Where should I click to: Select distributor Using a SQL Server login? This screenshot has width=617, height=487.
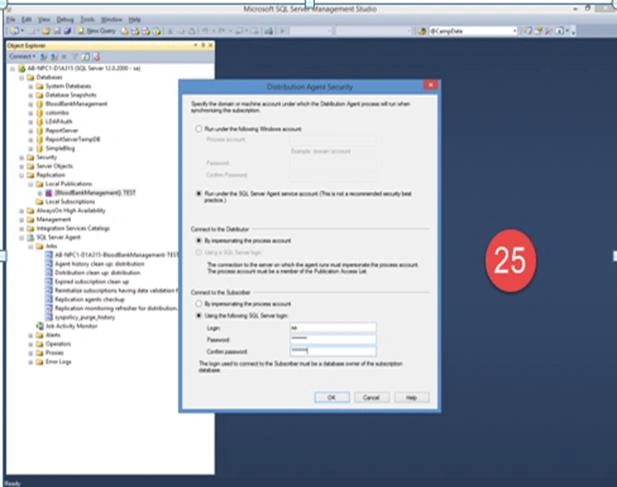(199, 252)
